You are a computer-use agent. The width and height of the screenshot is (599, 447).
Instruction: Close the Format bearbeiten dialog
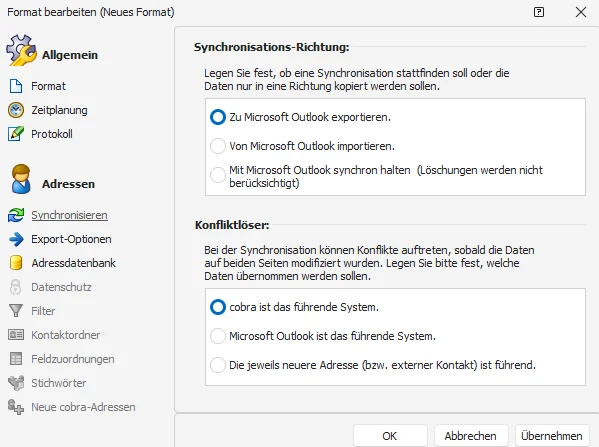coord(581,12)
